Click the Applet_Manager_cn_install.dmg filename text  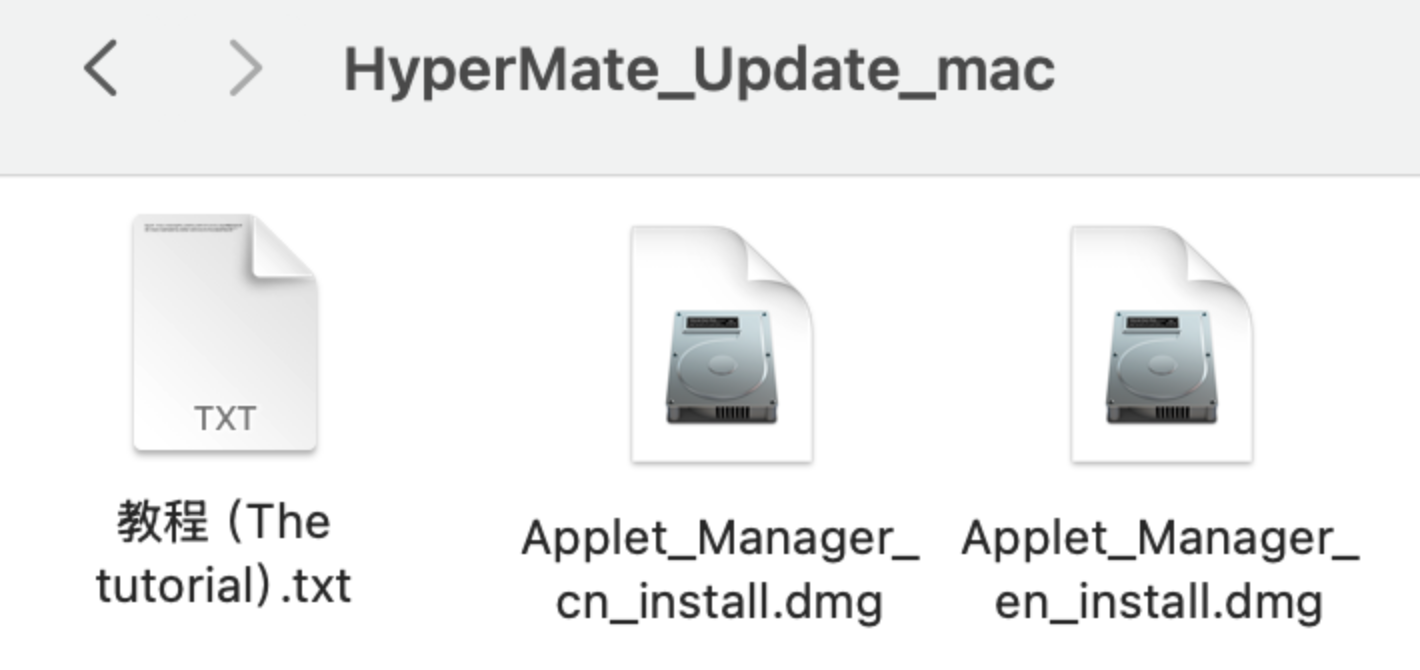coord(720,570)
